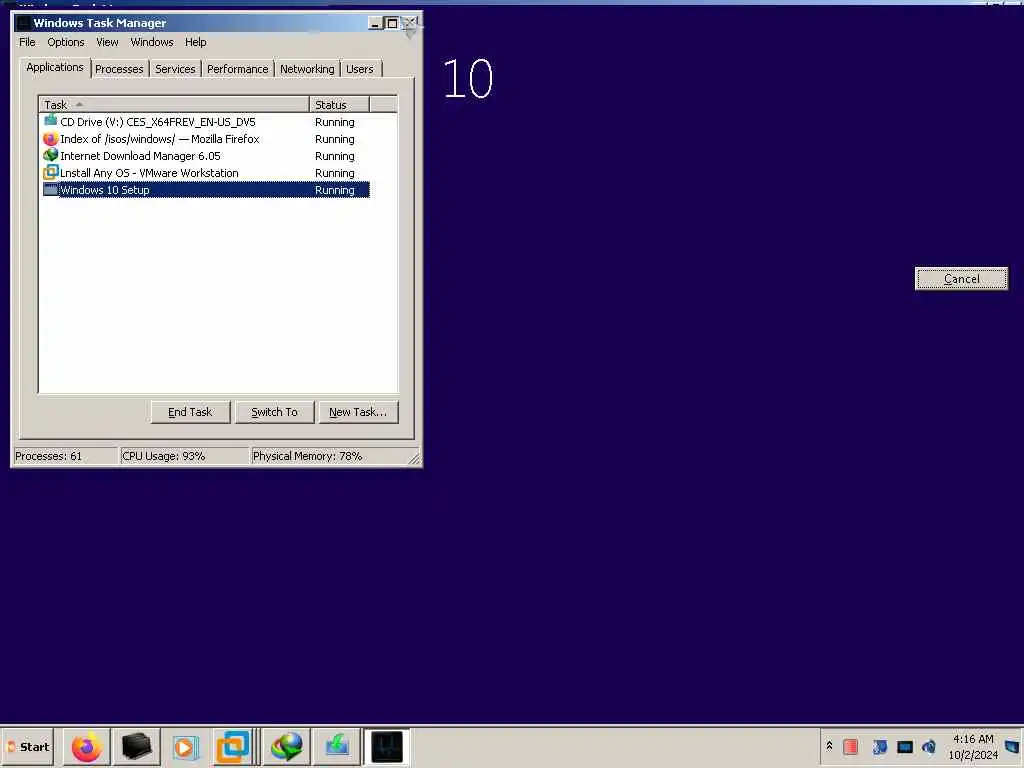1024x768 pixels.
Task: Open the Help menu
Action: tap(195, 42)
